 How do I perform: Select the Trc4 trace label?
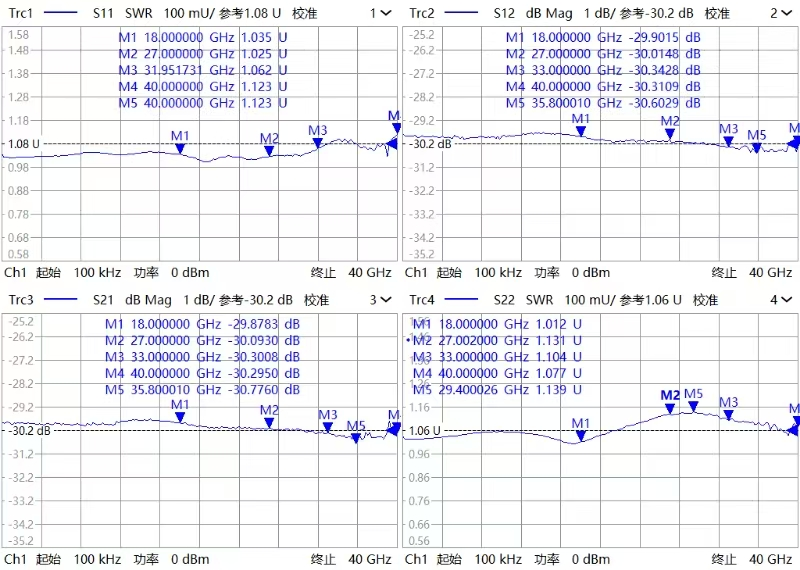(x=421, y=300)
